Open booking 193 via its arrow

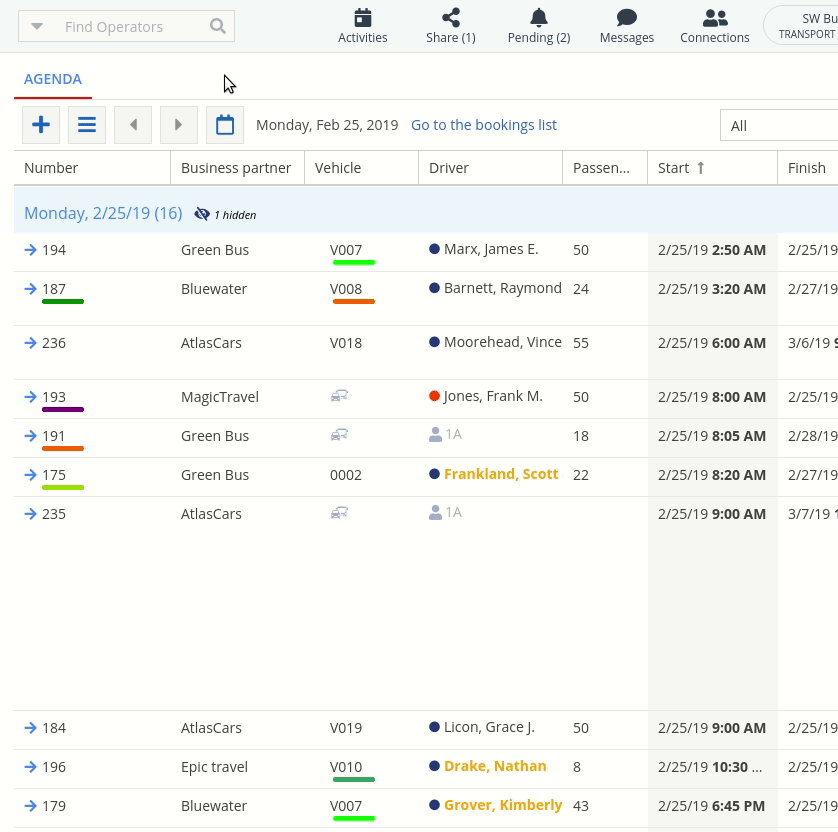pyautogui.click(x=30, y=396)
